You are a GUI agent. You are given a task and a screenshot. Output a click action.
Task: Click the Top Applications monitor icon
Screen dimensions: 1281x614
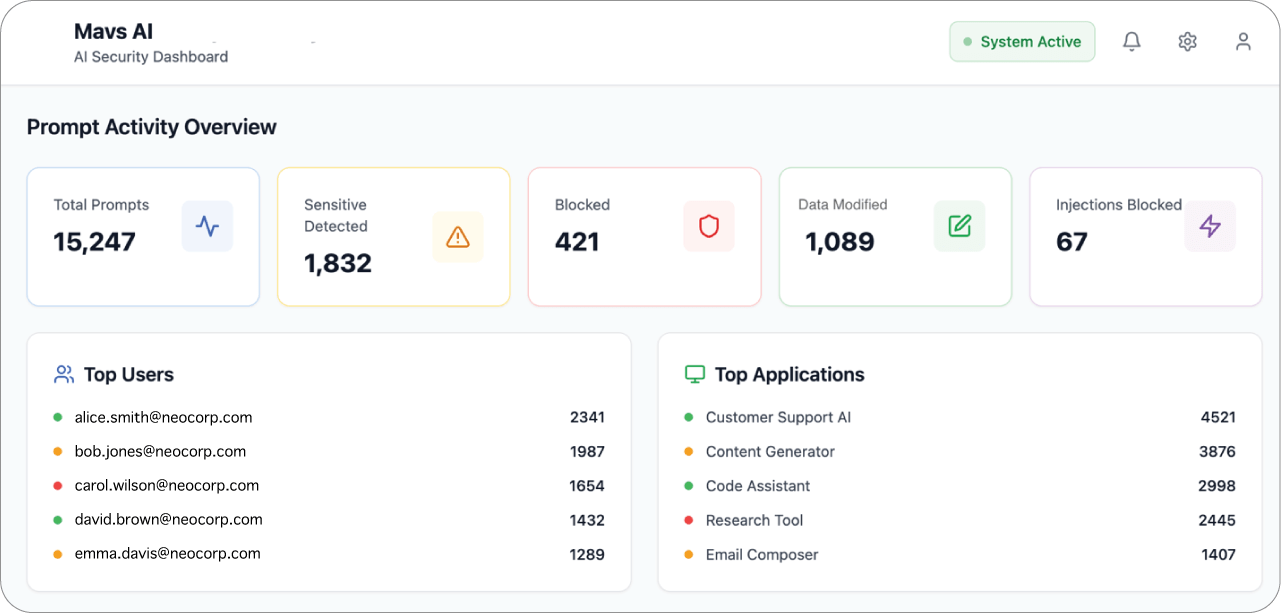click(694, 375)
